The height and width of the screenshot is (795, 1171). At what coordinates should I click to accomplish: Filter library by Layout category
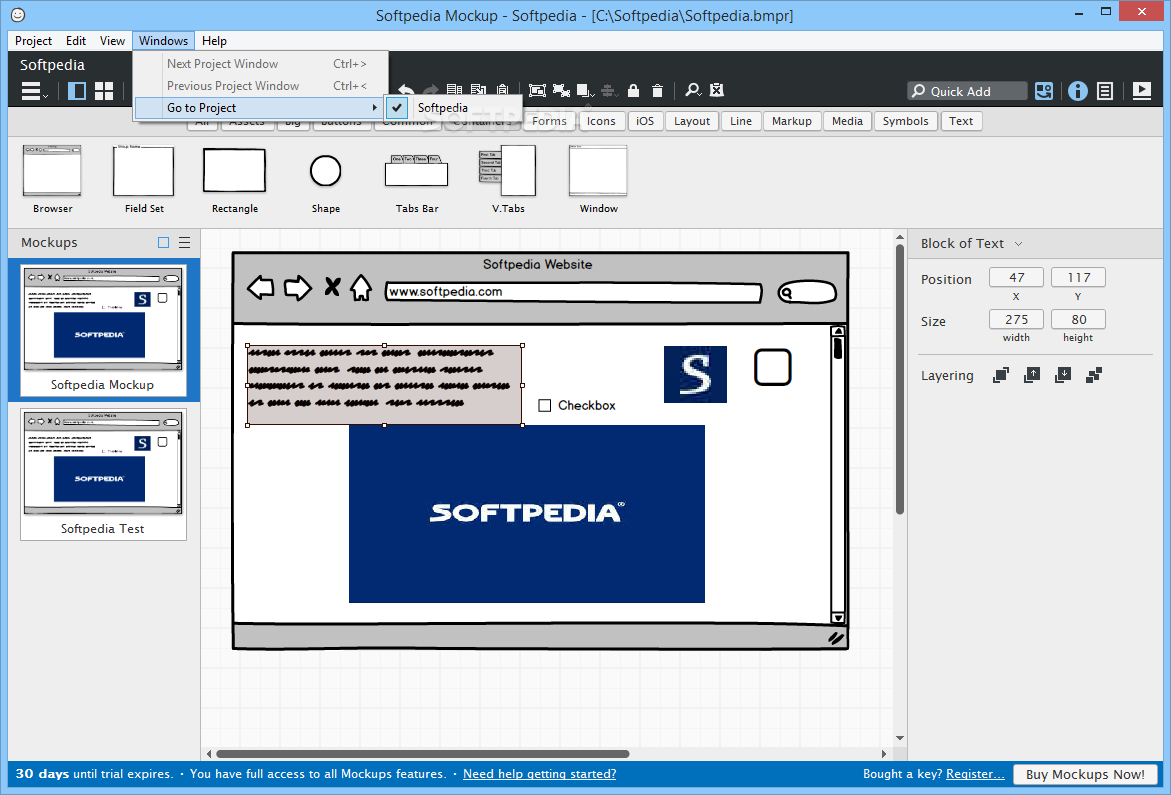692,121
